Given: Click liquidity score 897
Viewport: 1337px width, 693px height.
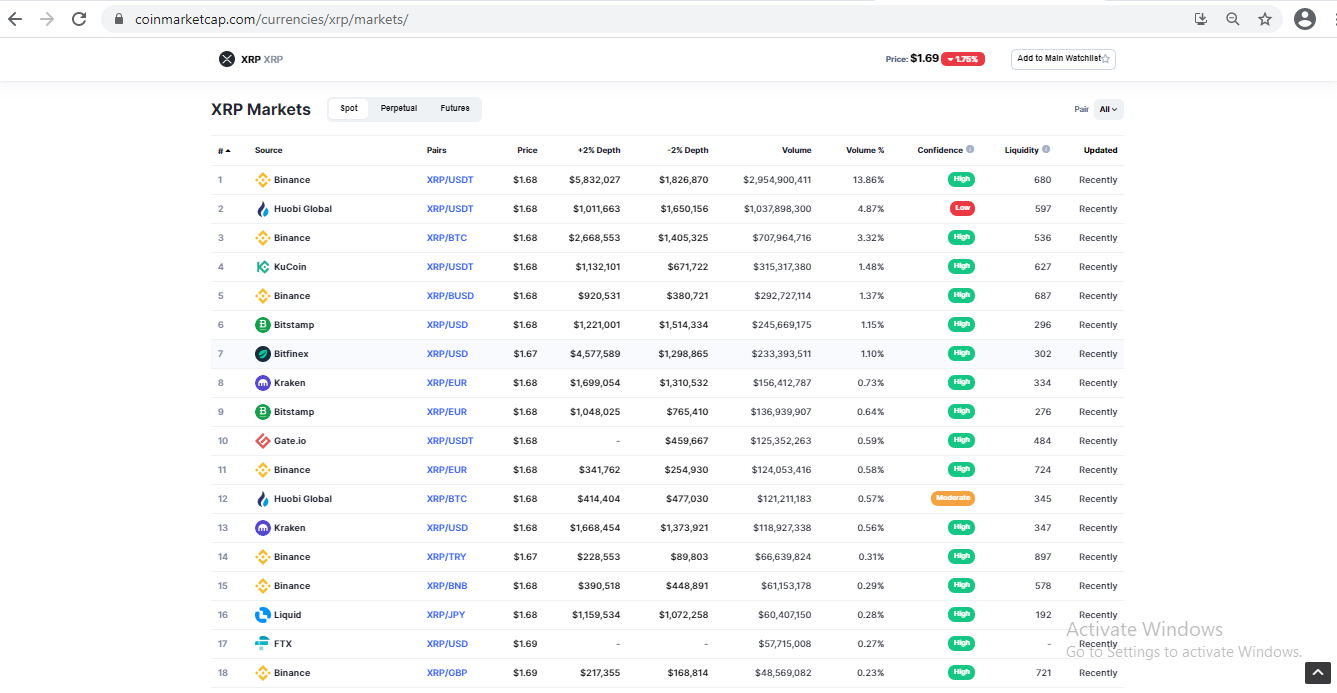Looking at the screenshot, I should click(x=1043, y=557).
